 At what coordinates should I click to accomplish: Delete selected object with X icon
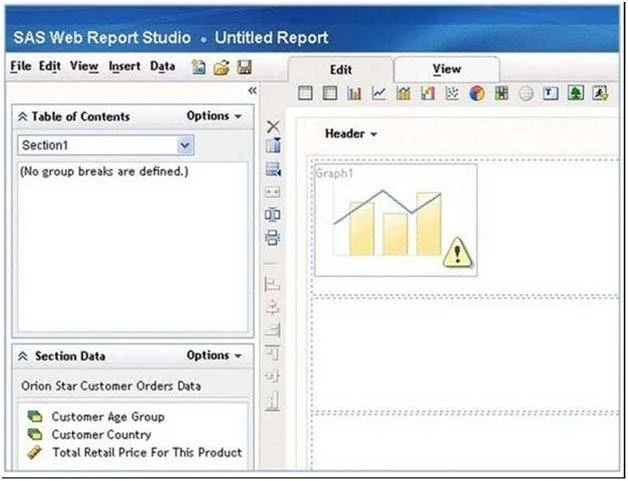pyautogui.click(x=273, y=127)
